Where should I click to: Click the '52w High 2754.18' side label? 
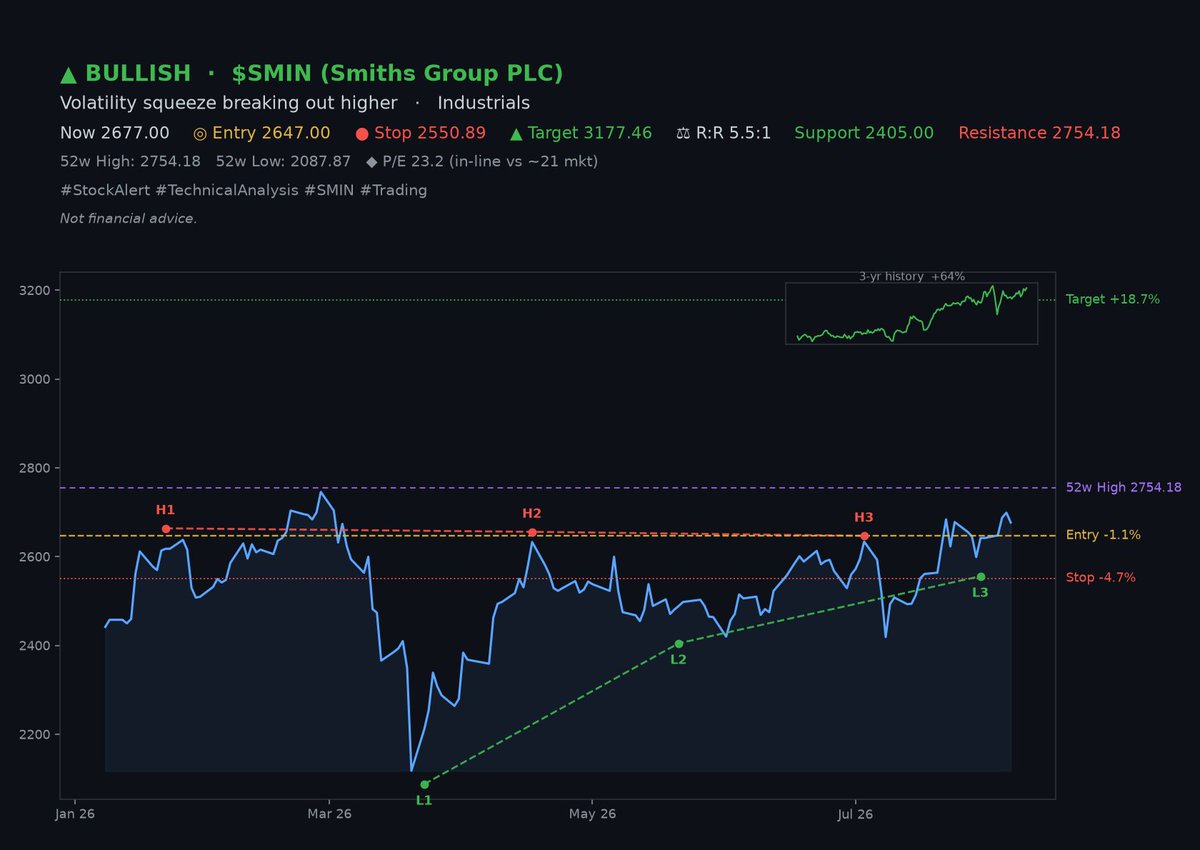point(1126,487)
